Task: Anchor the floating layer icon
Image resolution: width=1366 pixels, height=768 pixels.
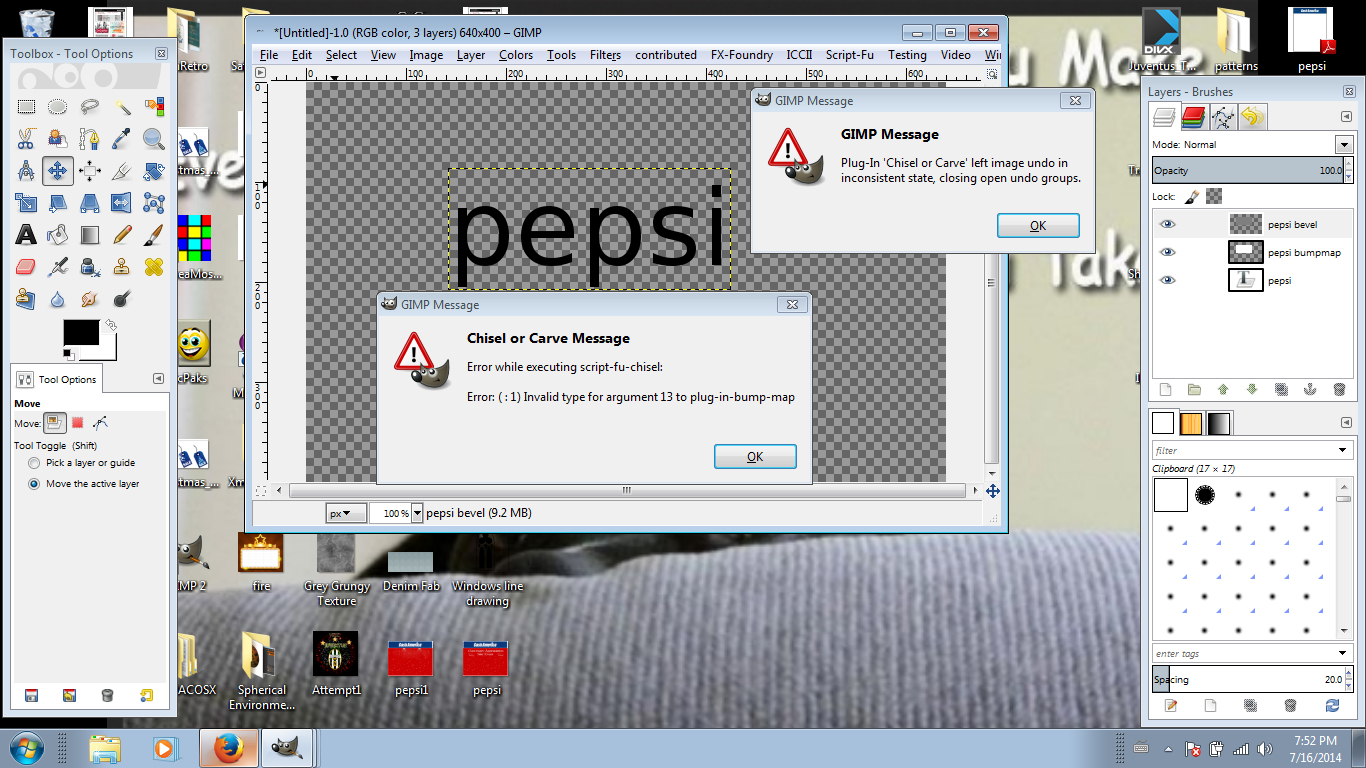Action: [x=1310, y=390]
